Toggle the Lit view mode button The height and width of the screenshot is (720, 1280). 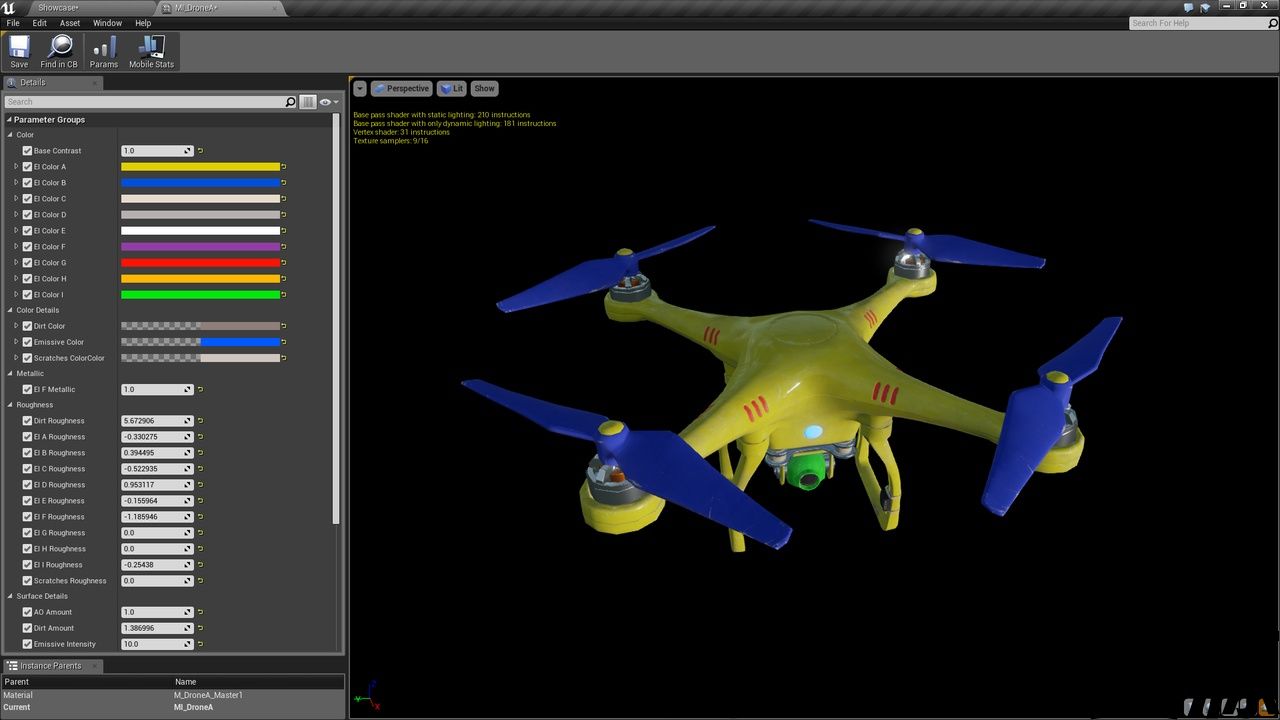point(450,89)
